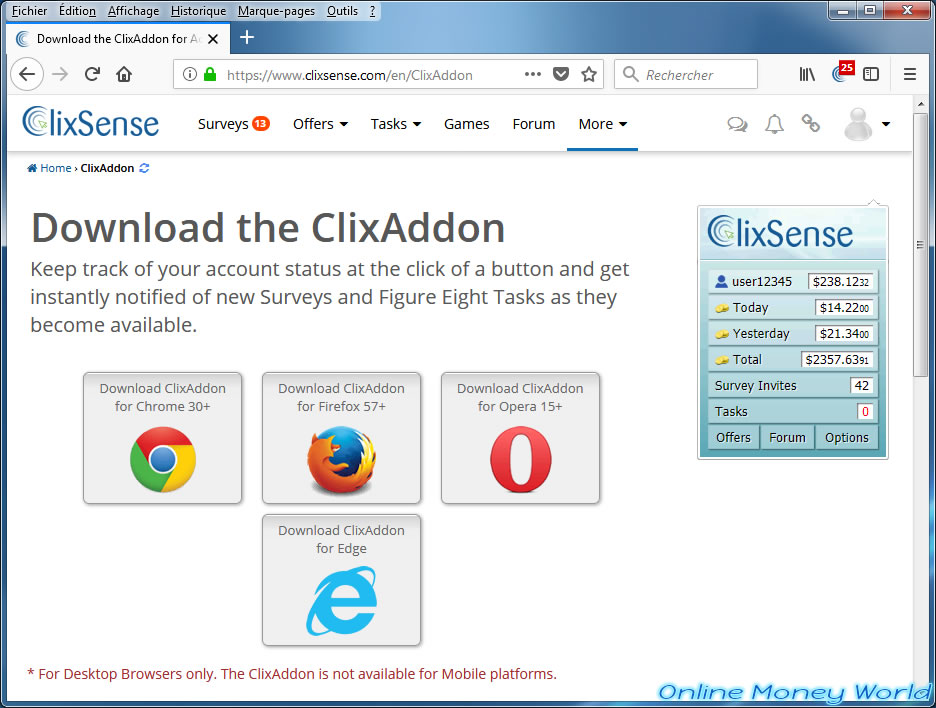Reload the page with the refresh button

[92, 75]
